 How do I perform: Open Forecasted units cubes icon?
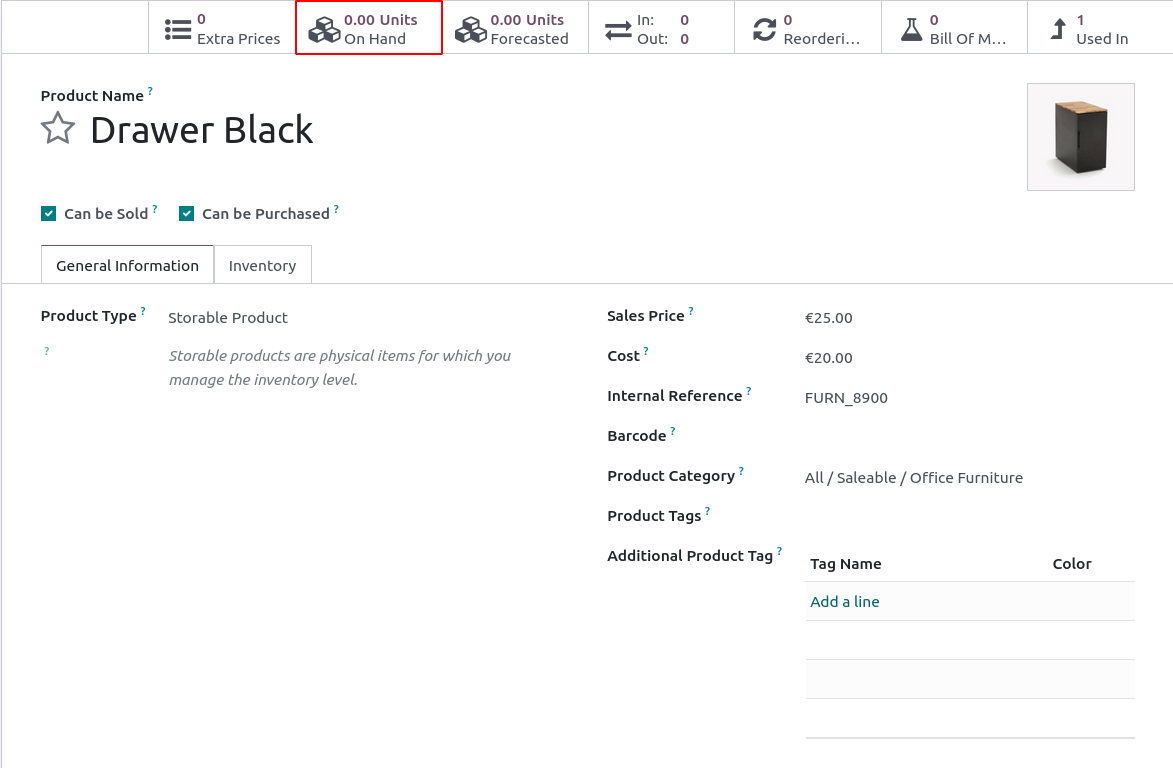pos(471,29)
